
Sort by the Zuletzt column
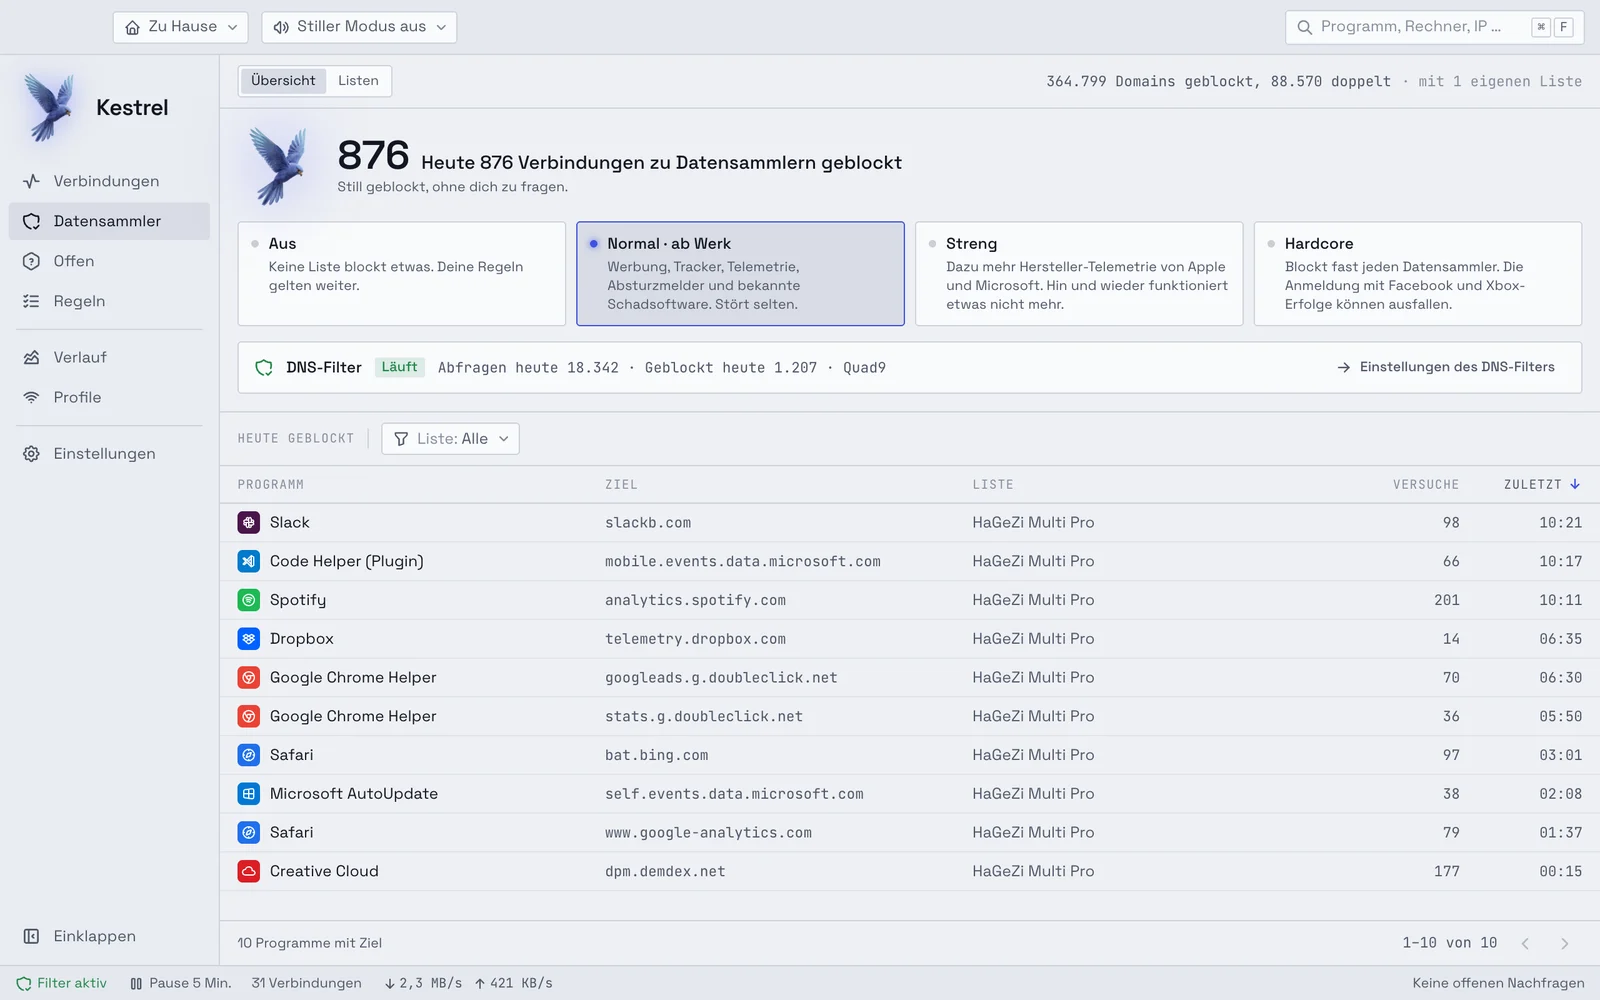click(x=1542, y=485)
